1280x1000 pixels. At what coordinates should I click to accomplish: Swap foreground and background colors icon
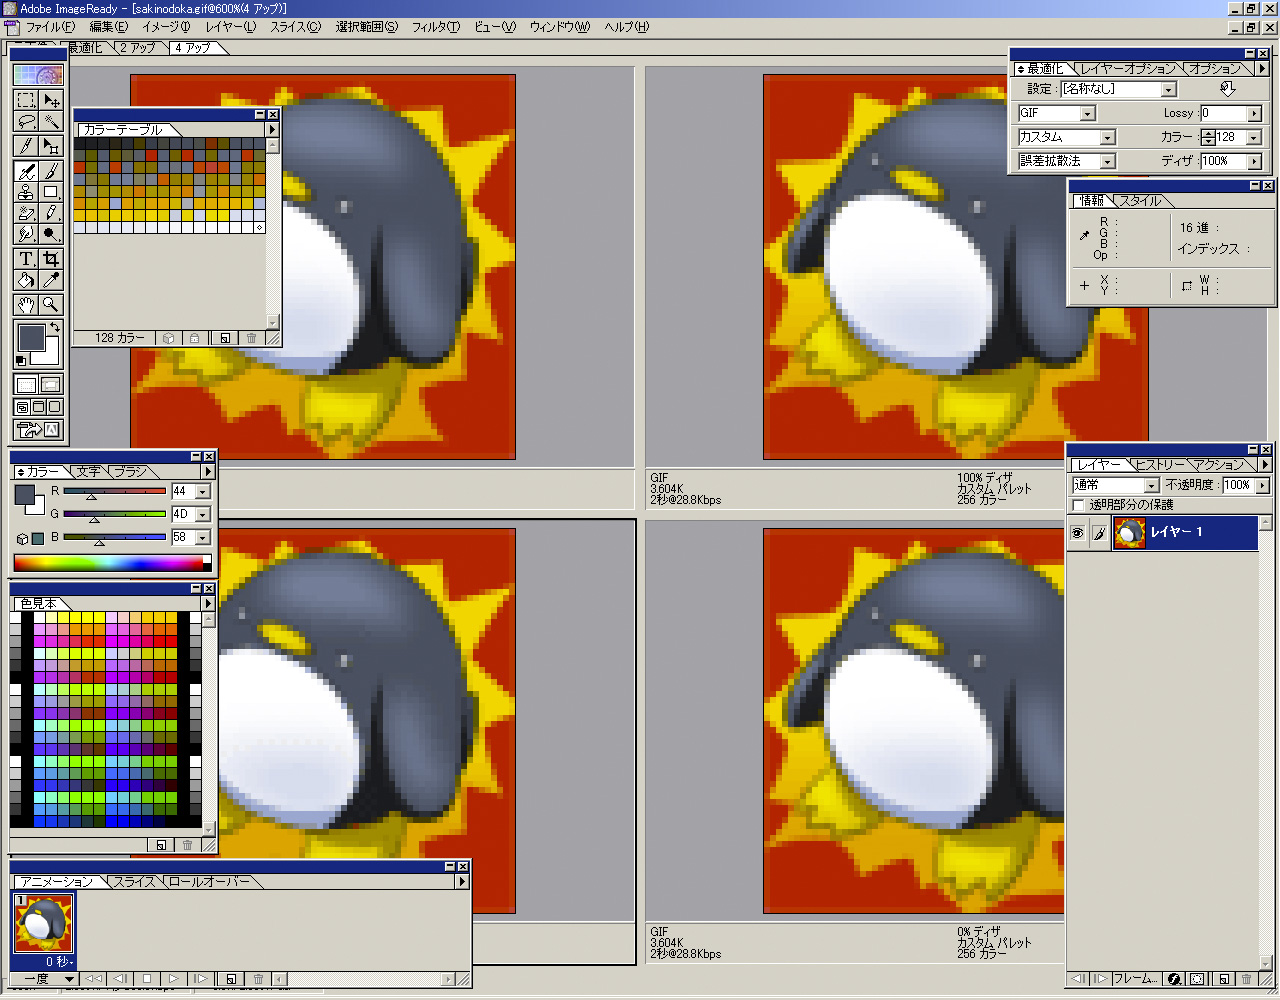(55, 328)
